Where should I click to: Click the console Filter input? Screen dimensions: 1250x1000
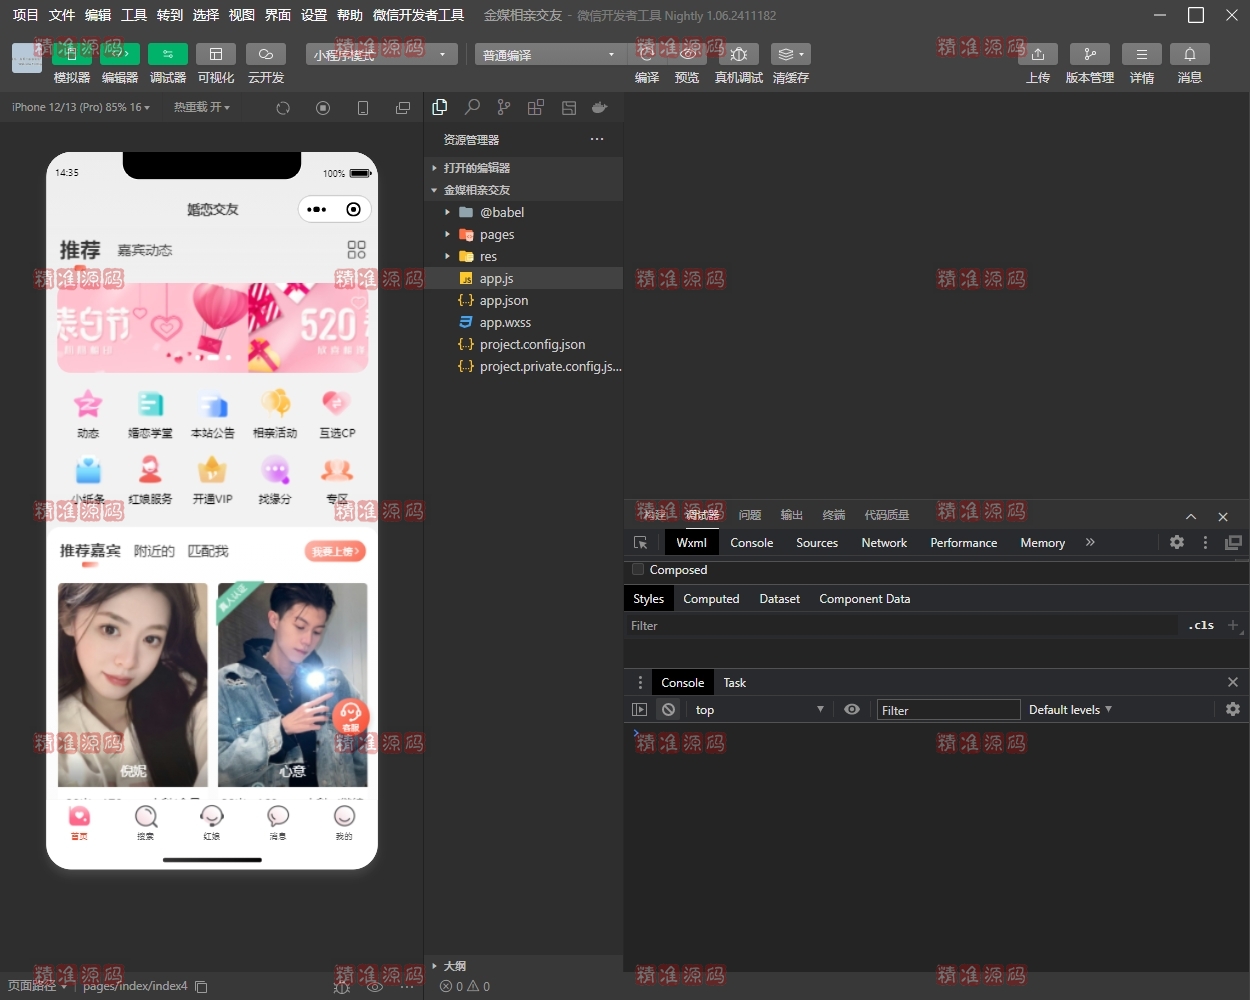pos(948,710)
